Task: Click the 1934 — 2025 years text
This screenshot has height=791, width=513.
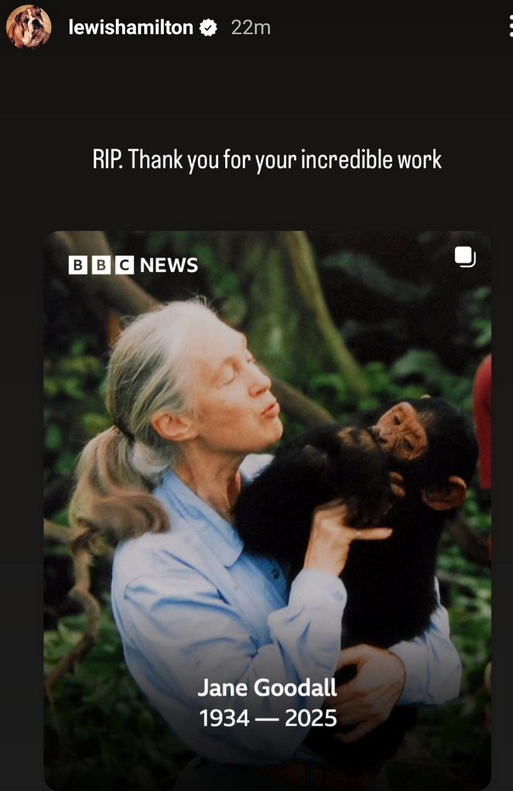Action: coord(268,718)
